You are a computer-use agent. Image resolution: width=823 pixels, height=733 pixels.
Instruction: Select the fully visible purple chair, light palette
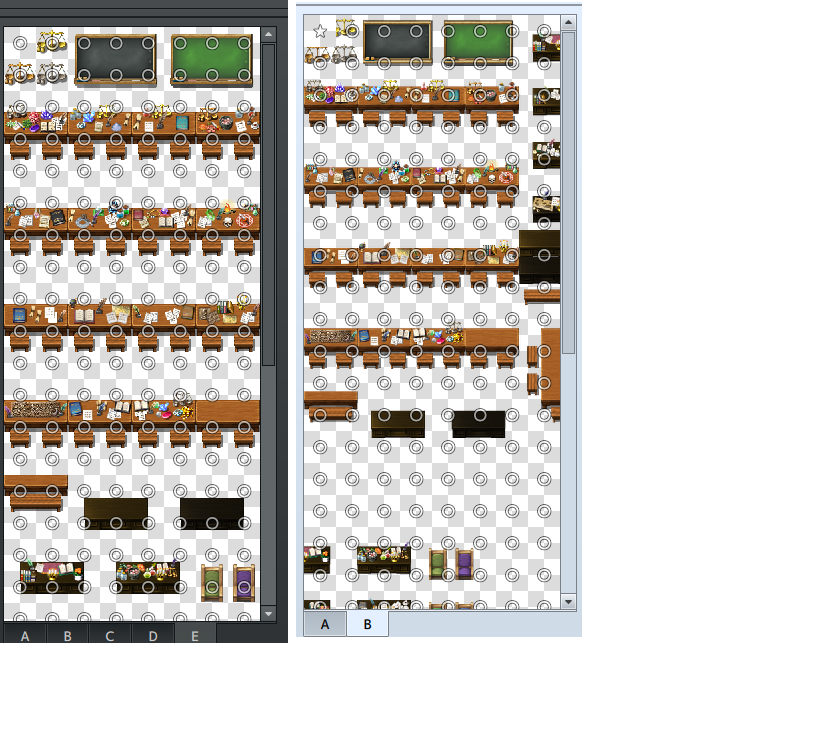(465, 564)
